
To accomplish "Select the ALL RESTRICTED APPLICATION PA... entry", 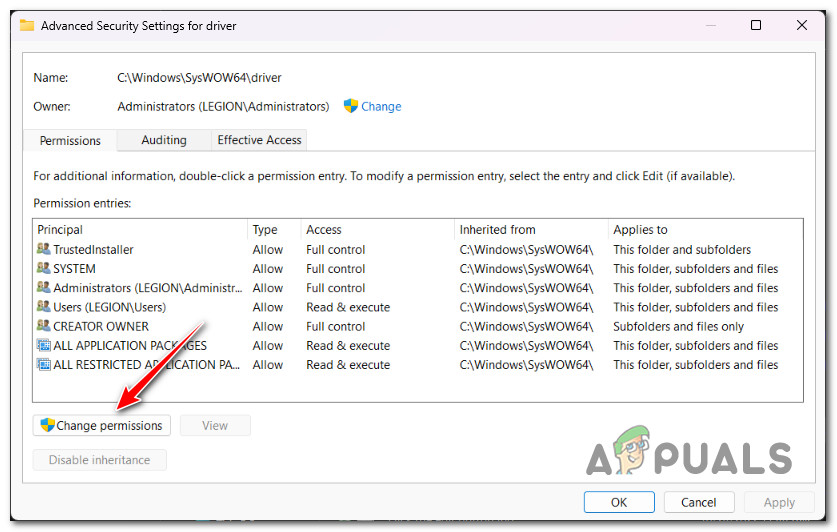I will 417,364.
